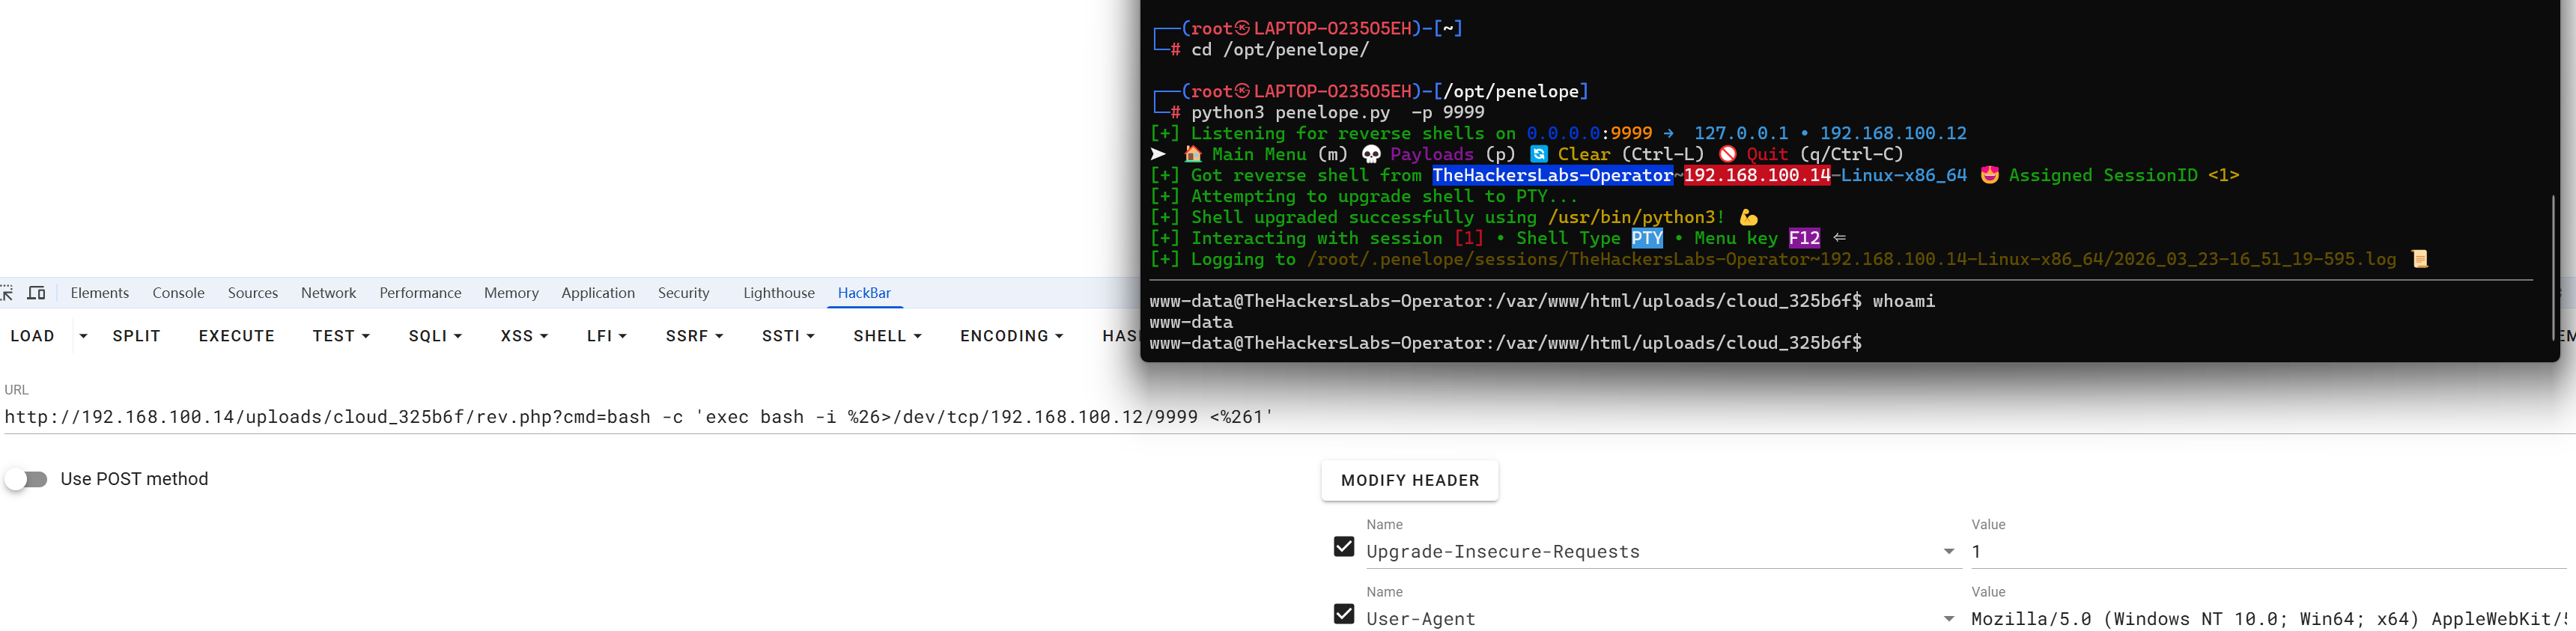Click the red-highlighted IP 192.168.100.14 in terminal
The image size is (2576, 631).
1757,176
